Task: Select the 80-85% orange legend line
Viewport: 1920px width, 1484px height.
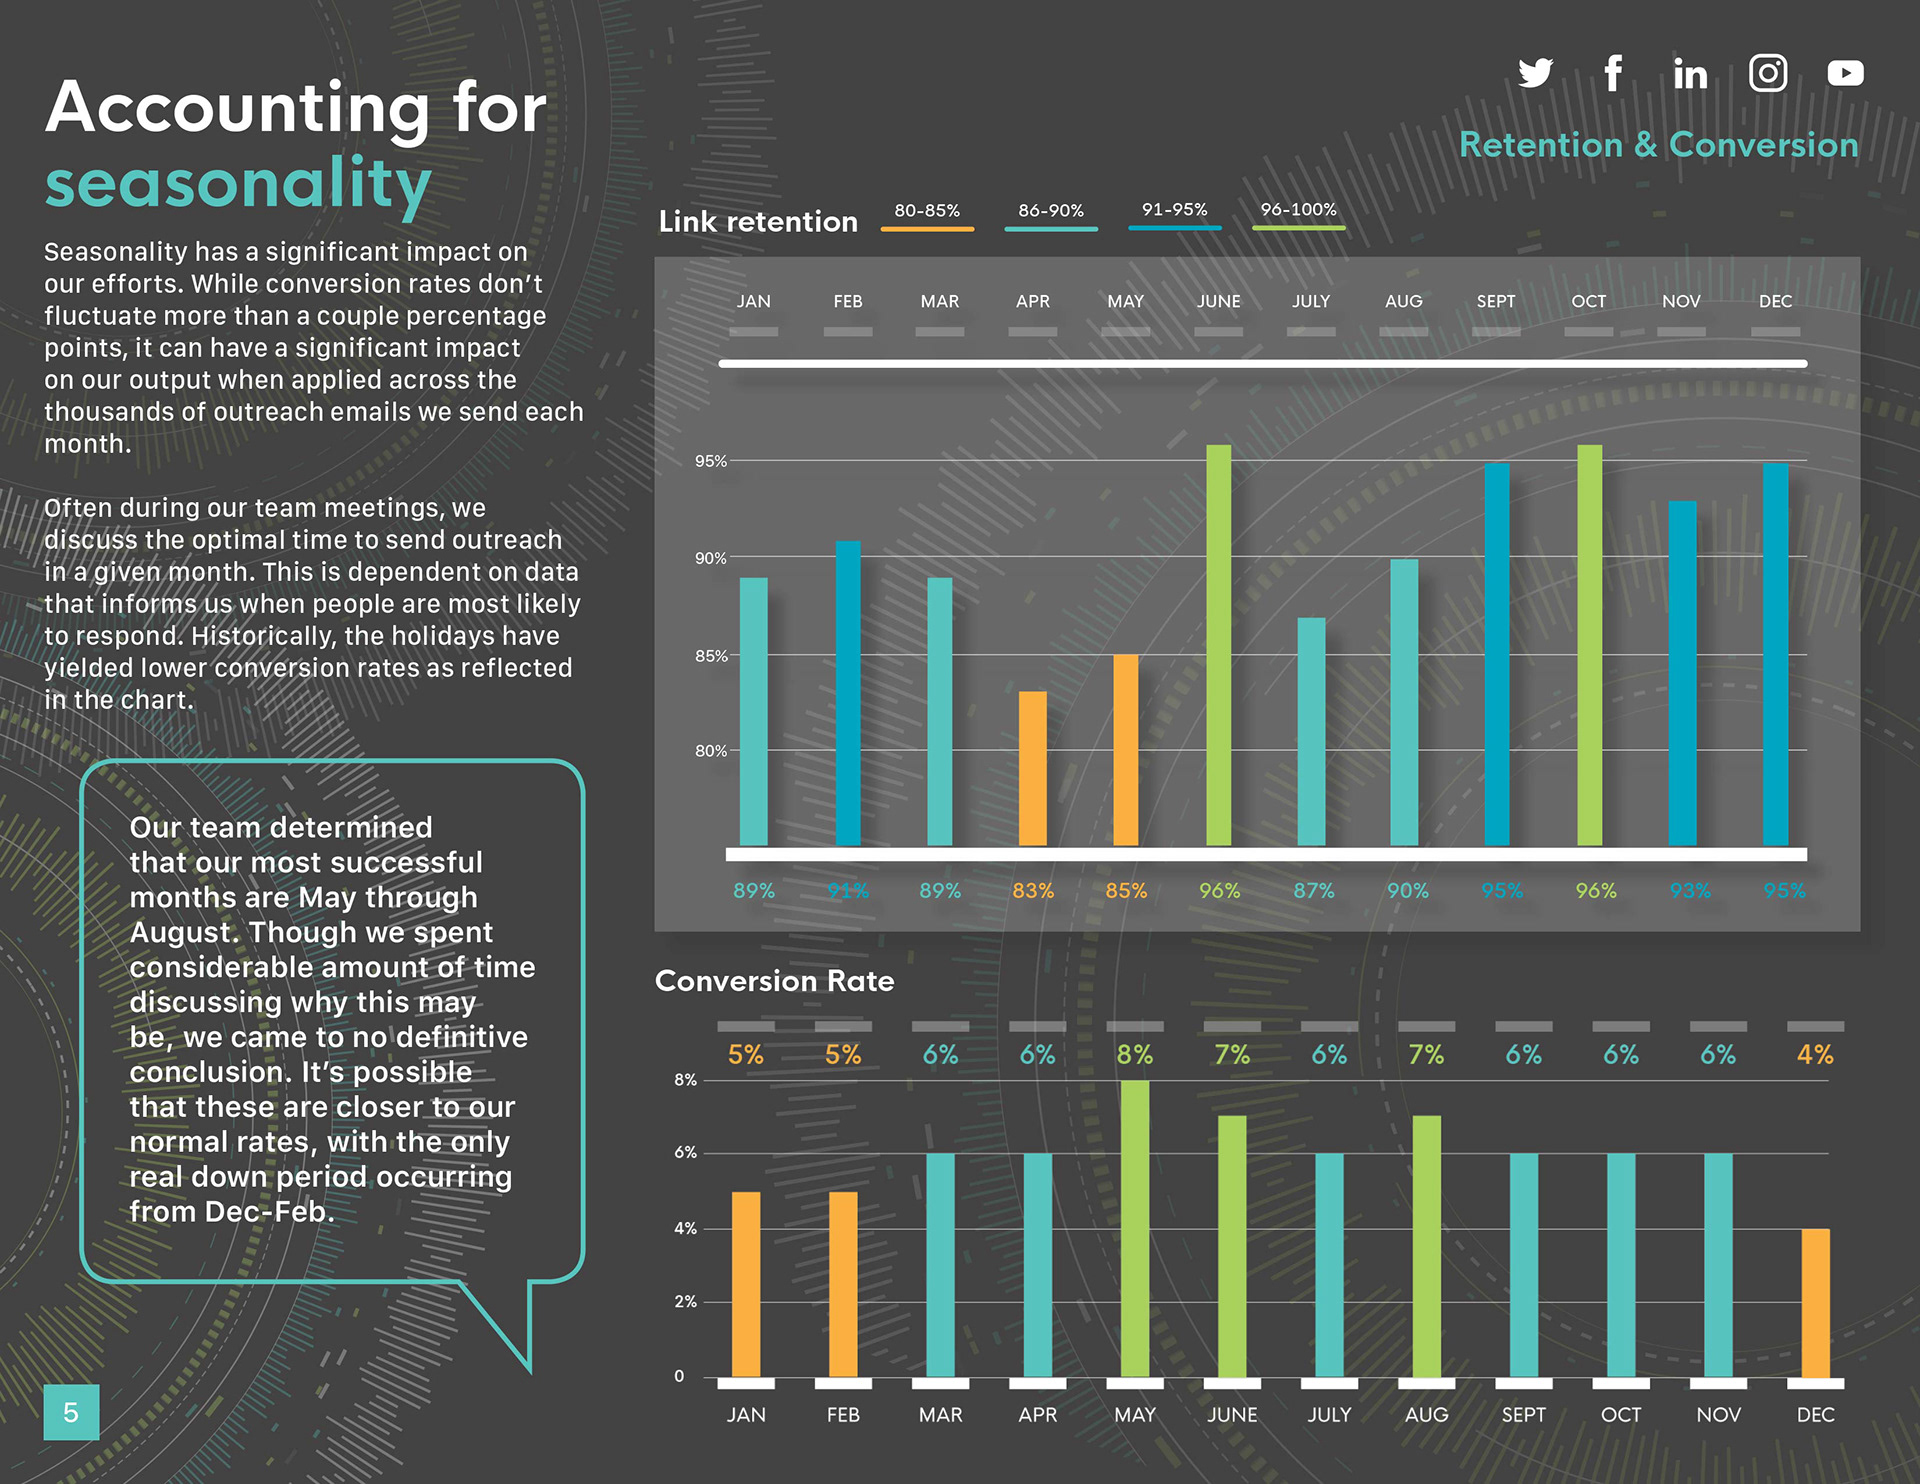Action: tap(927, 229)
